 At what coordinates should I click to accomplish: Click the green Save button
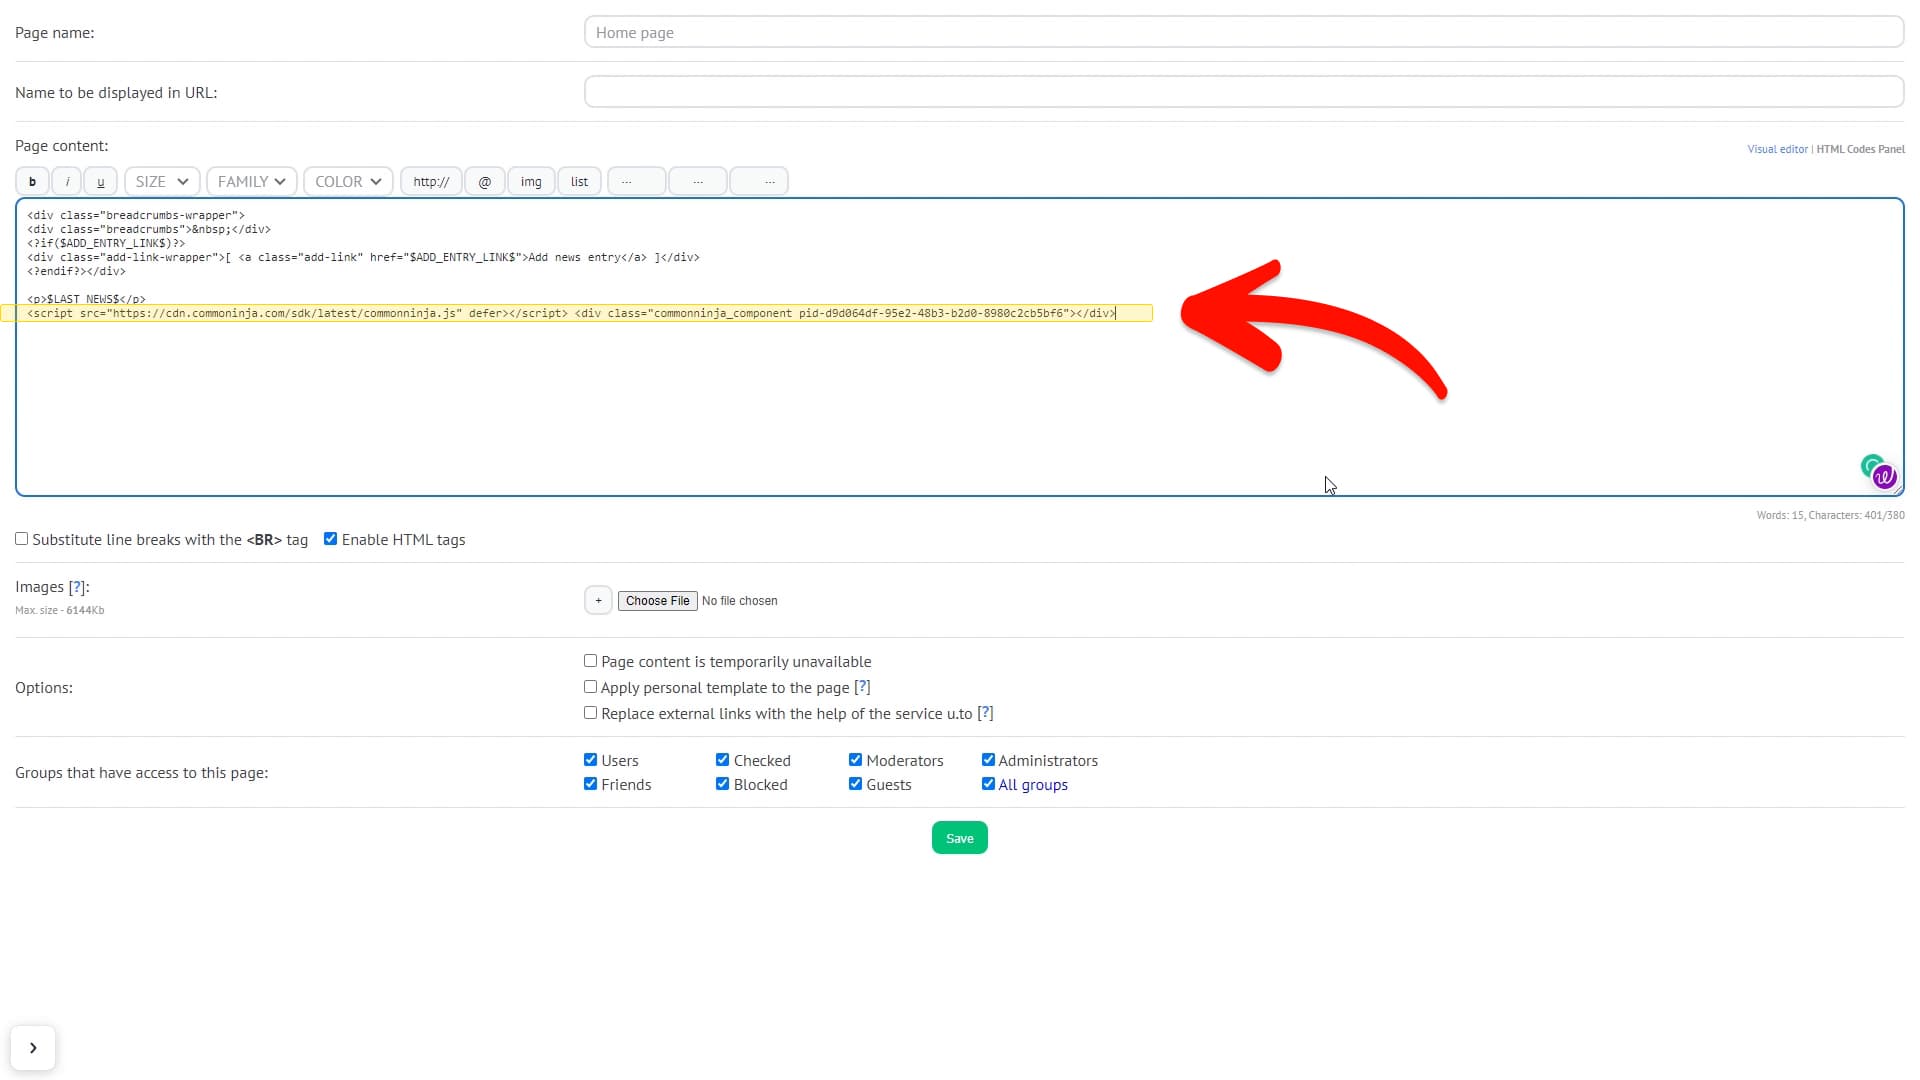[x=960, y=838]
